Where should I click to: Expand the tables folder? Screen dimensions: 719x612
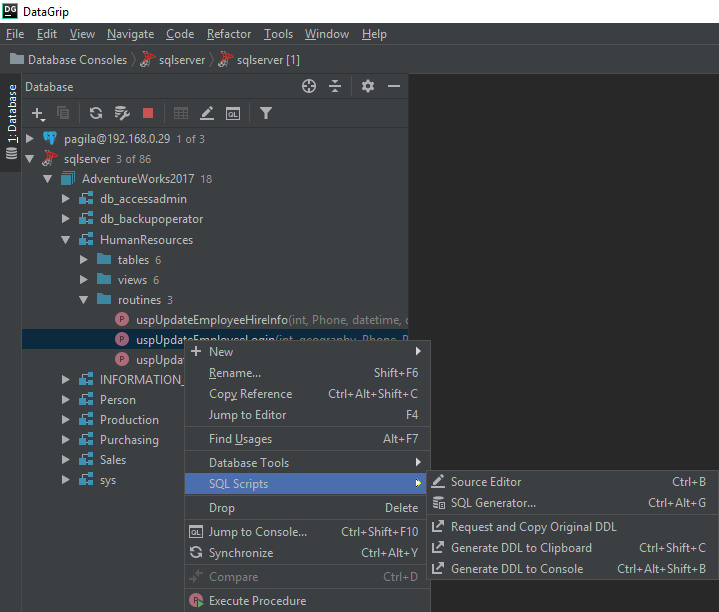(84, 260)
